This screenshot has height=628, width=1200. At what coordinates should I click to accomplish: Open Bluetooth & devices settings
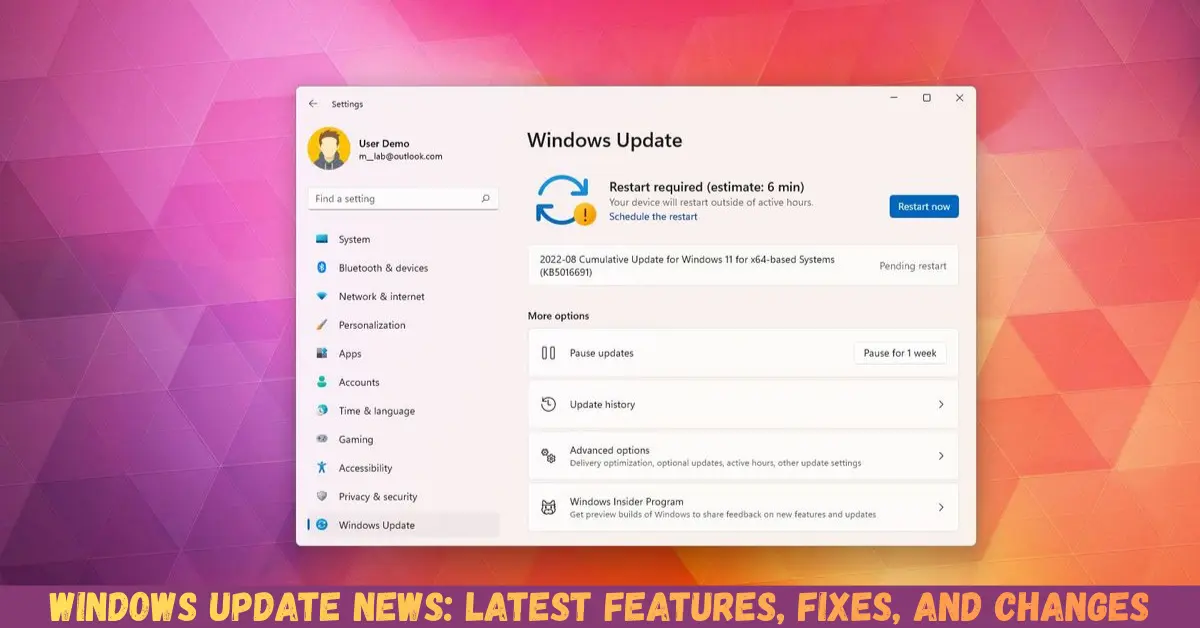click(x=403, y=268)
